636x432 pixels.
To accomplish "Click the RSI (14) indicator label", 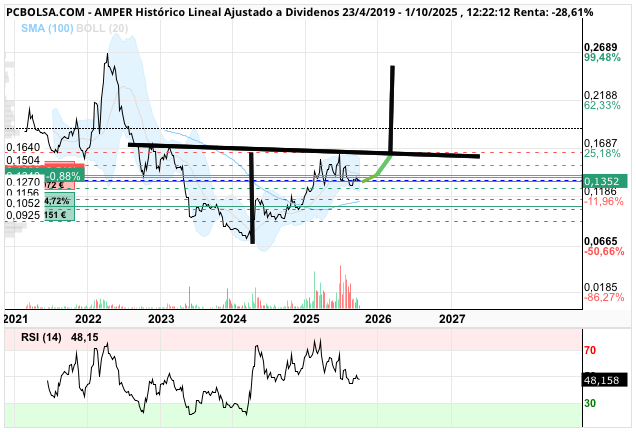I will coord(40,338).
